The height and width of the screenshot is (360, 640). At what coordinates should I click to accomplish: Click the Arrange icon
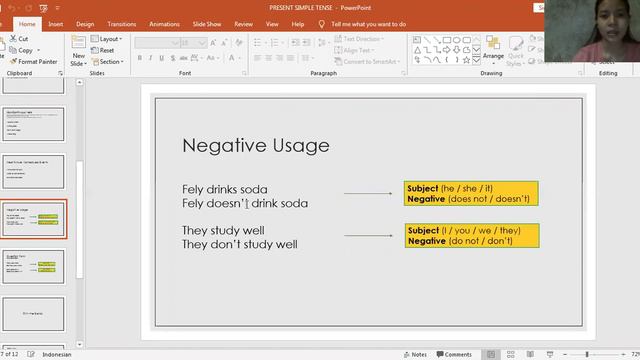pyautogui.click(x=493, y=43)
